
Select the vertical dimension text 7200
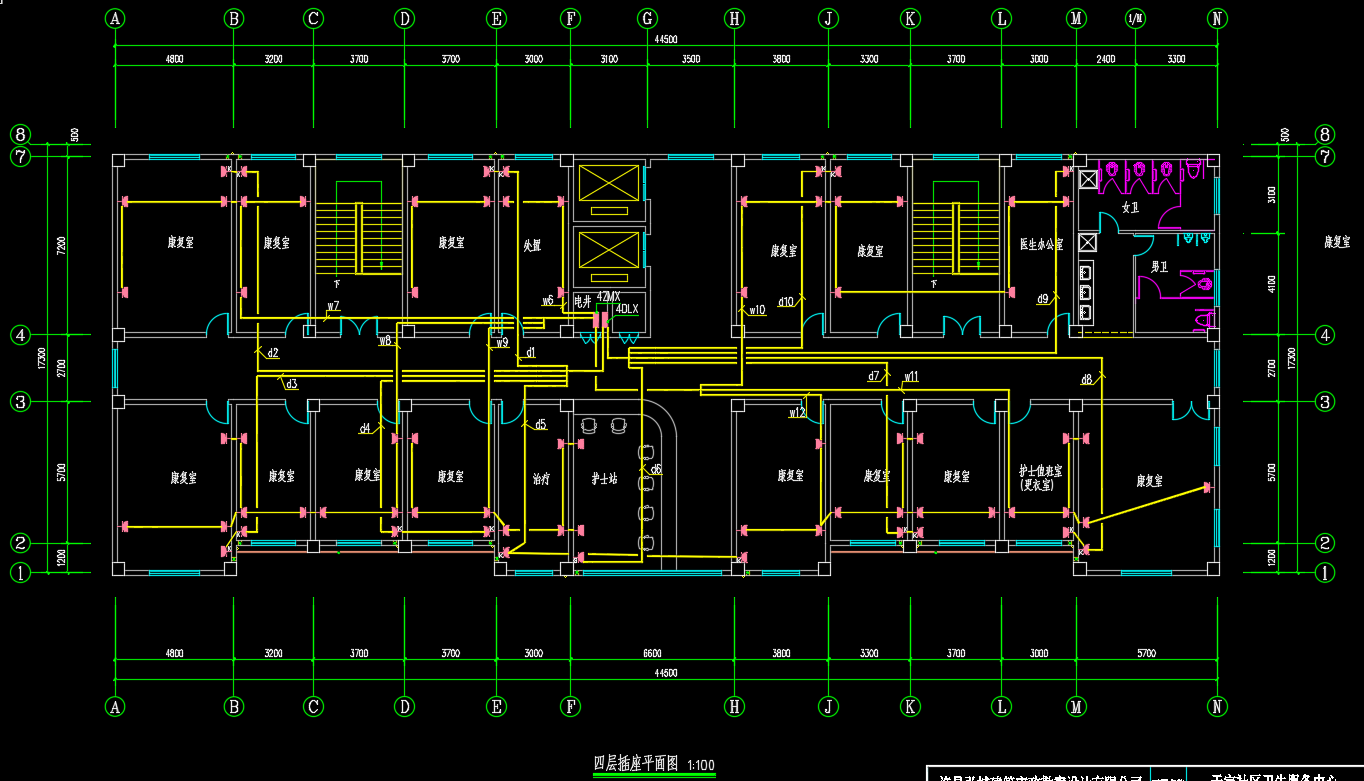pyautogui.click(x=61, y=245)
